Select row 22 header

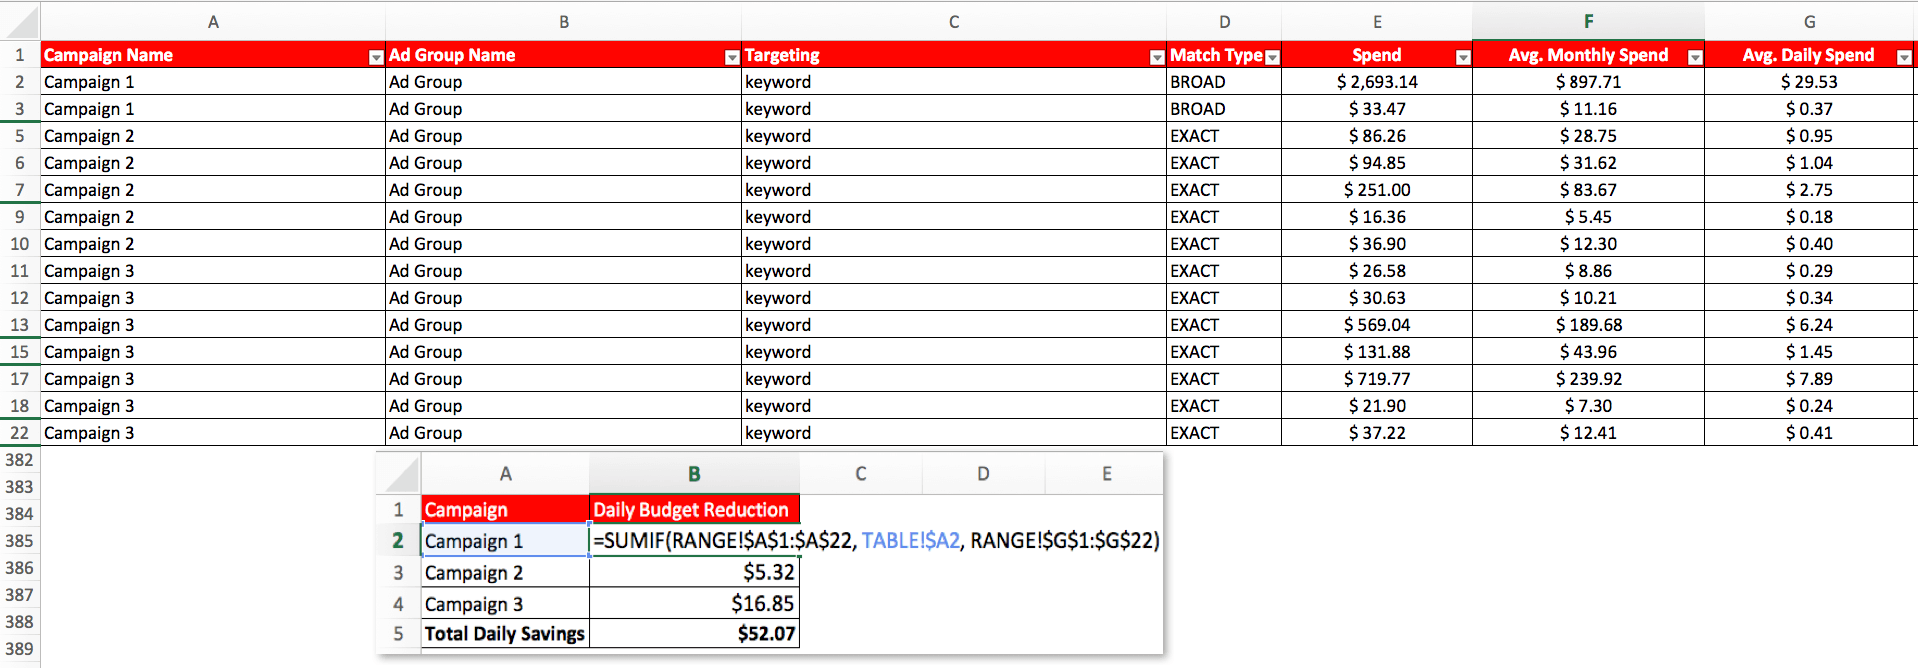coord(20,433)
